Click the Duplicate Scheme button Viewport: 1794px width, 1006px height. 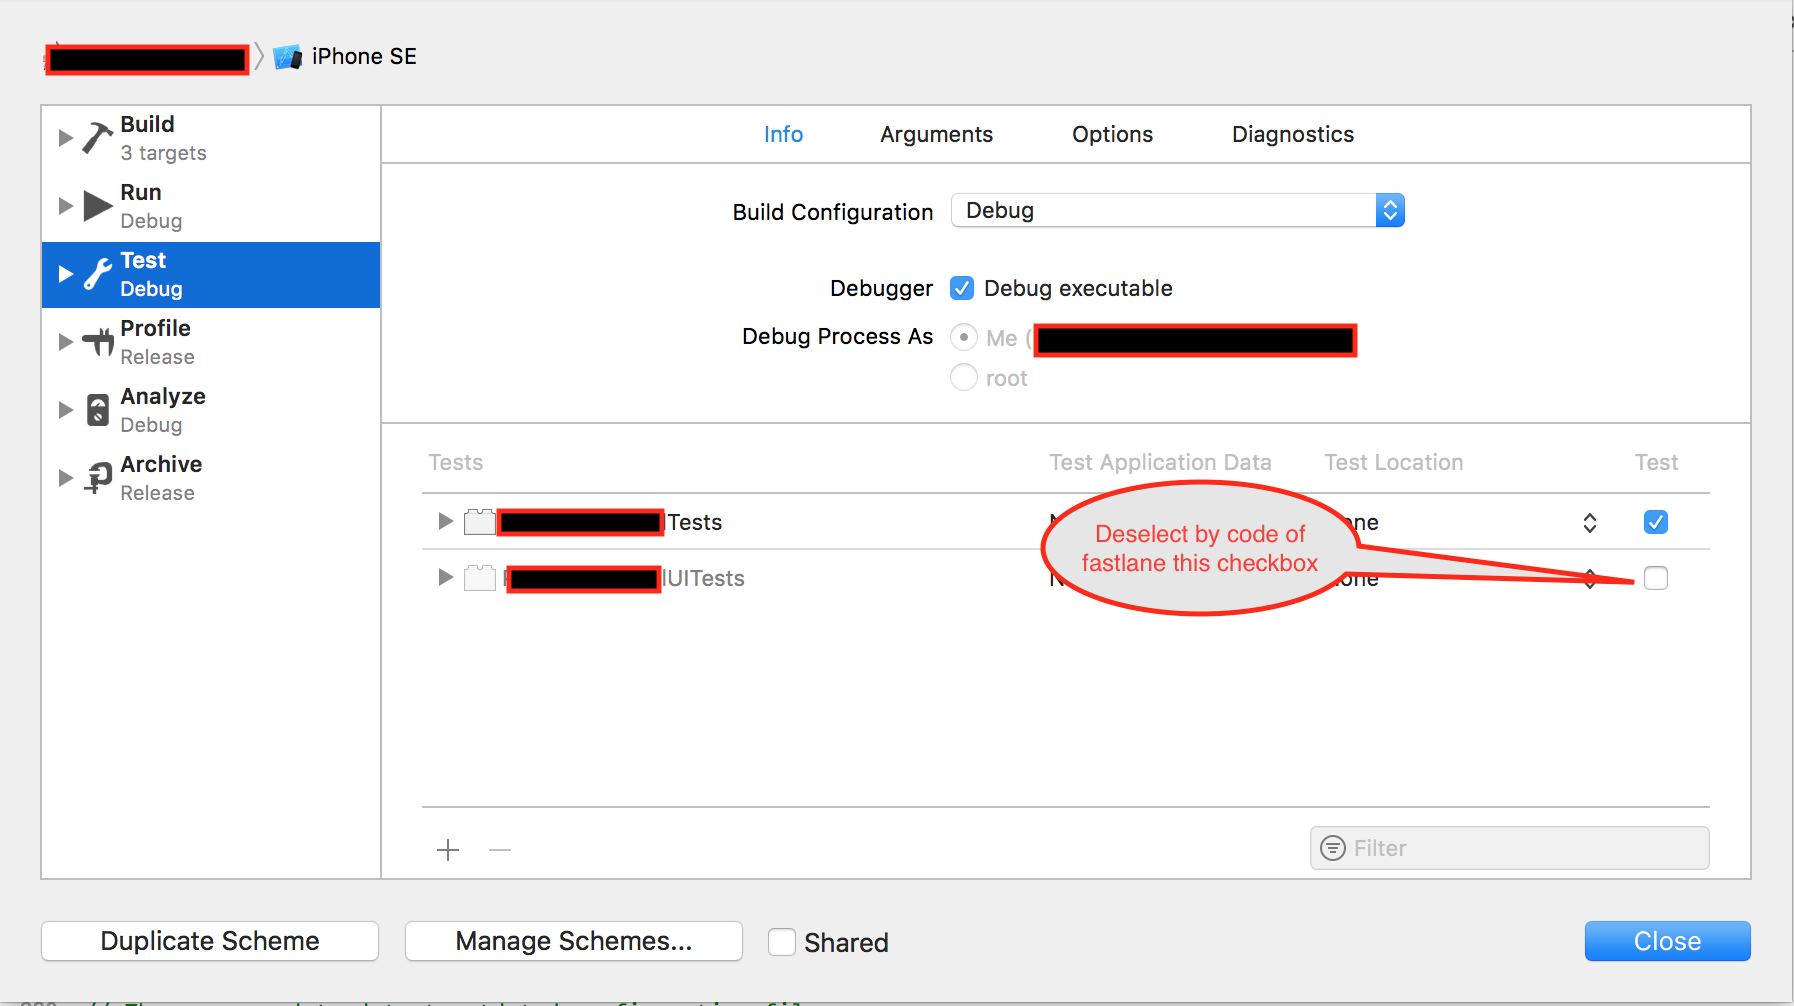209,941
